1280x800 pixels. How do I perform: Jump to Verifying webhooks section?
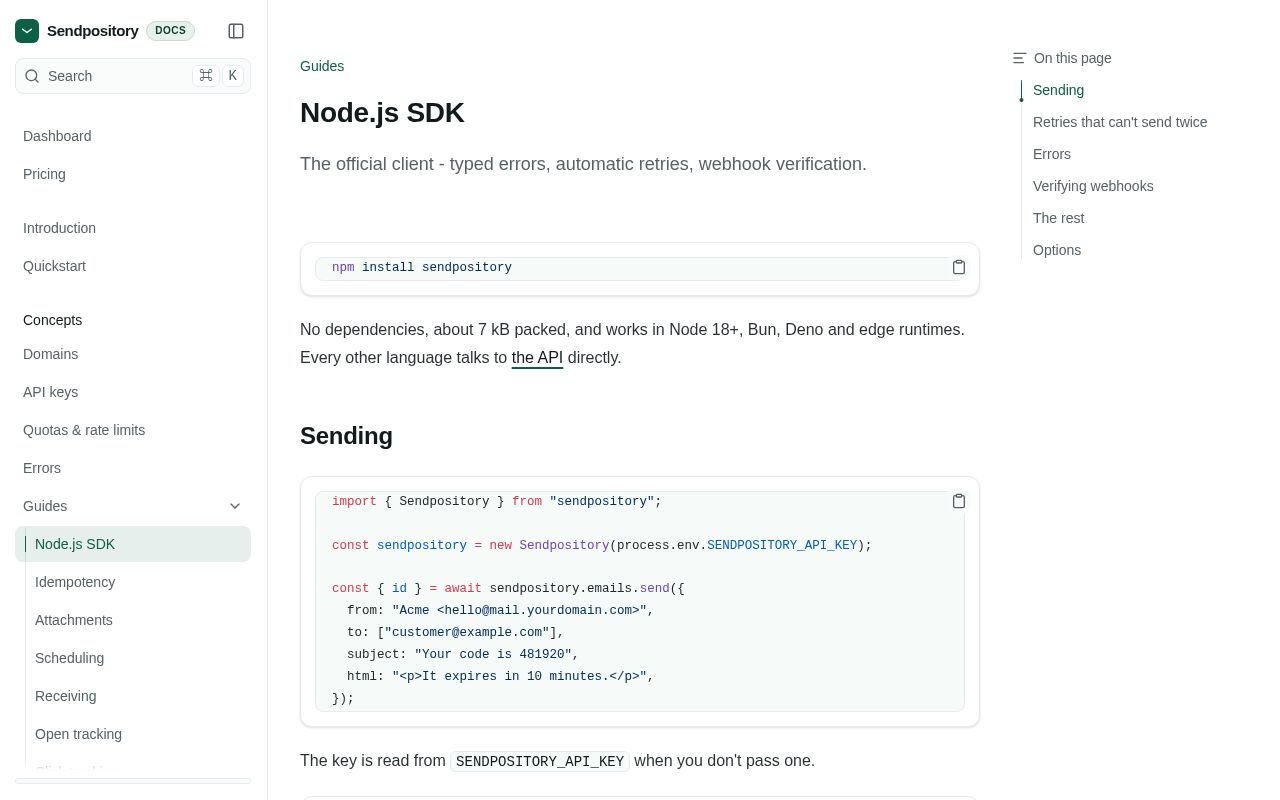[1093, 186]
